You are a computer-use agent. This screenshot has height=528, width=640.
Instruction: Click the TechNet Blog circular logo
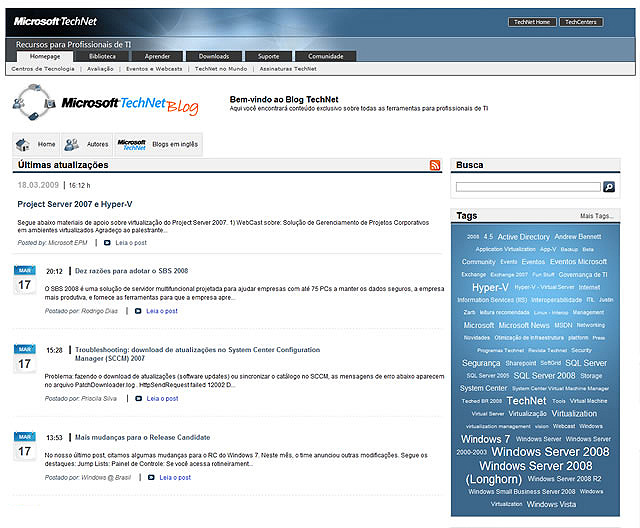click(34, 102)
